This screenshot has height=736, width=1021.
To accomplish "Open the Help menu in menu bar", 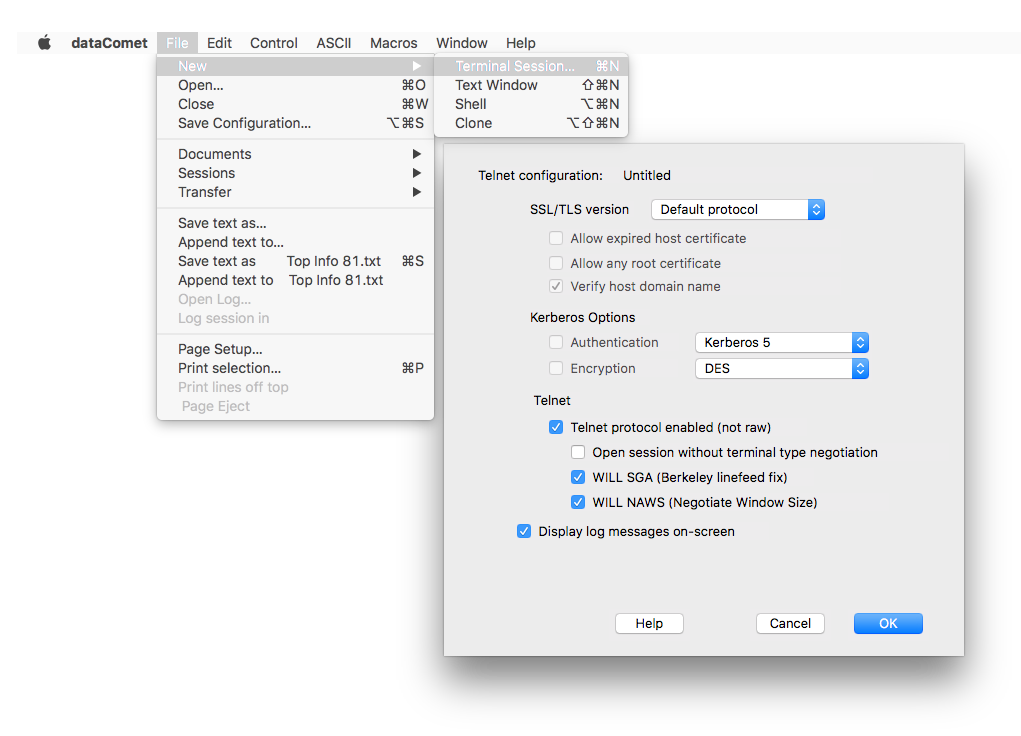I will click(x=521, y=43).
